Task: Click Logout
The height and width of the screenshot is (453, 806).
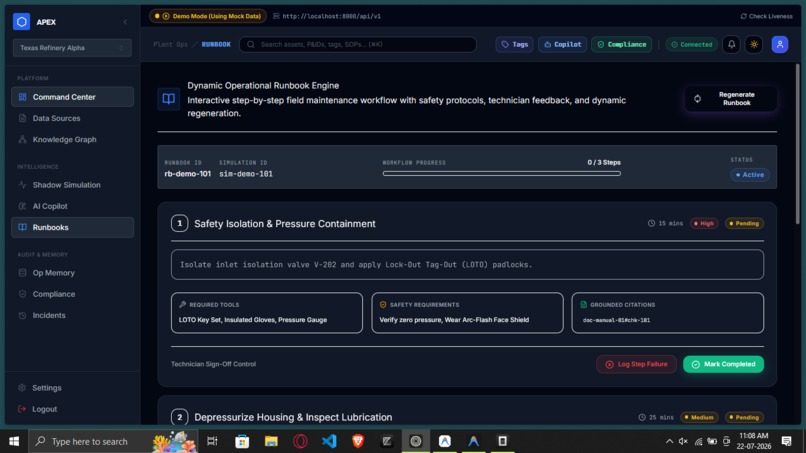Action: (x=72, y=409)
